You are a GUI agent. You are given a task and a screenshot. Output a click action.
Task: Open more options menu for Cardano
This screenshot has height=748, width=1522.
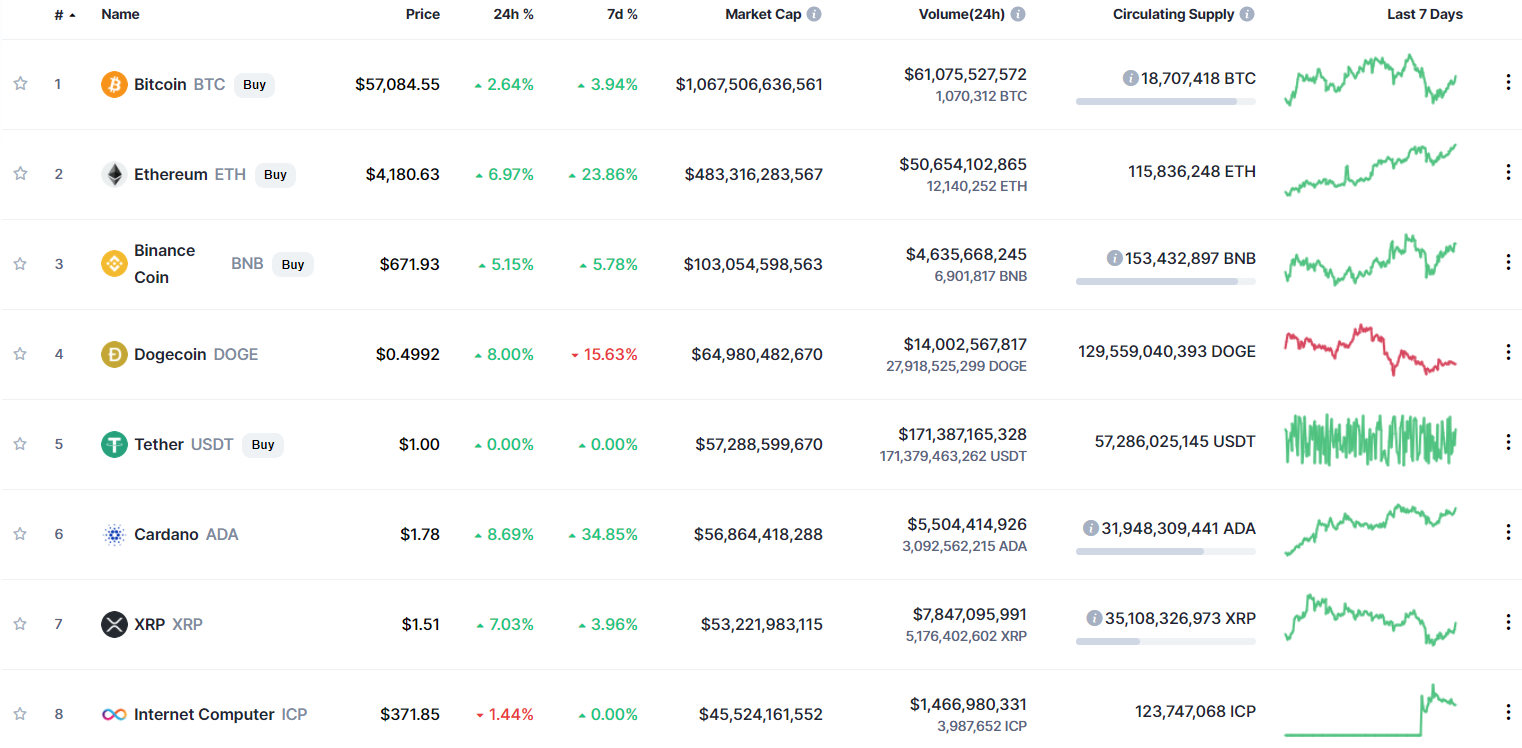pyautogui.click(x=1508, y=532)
